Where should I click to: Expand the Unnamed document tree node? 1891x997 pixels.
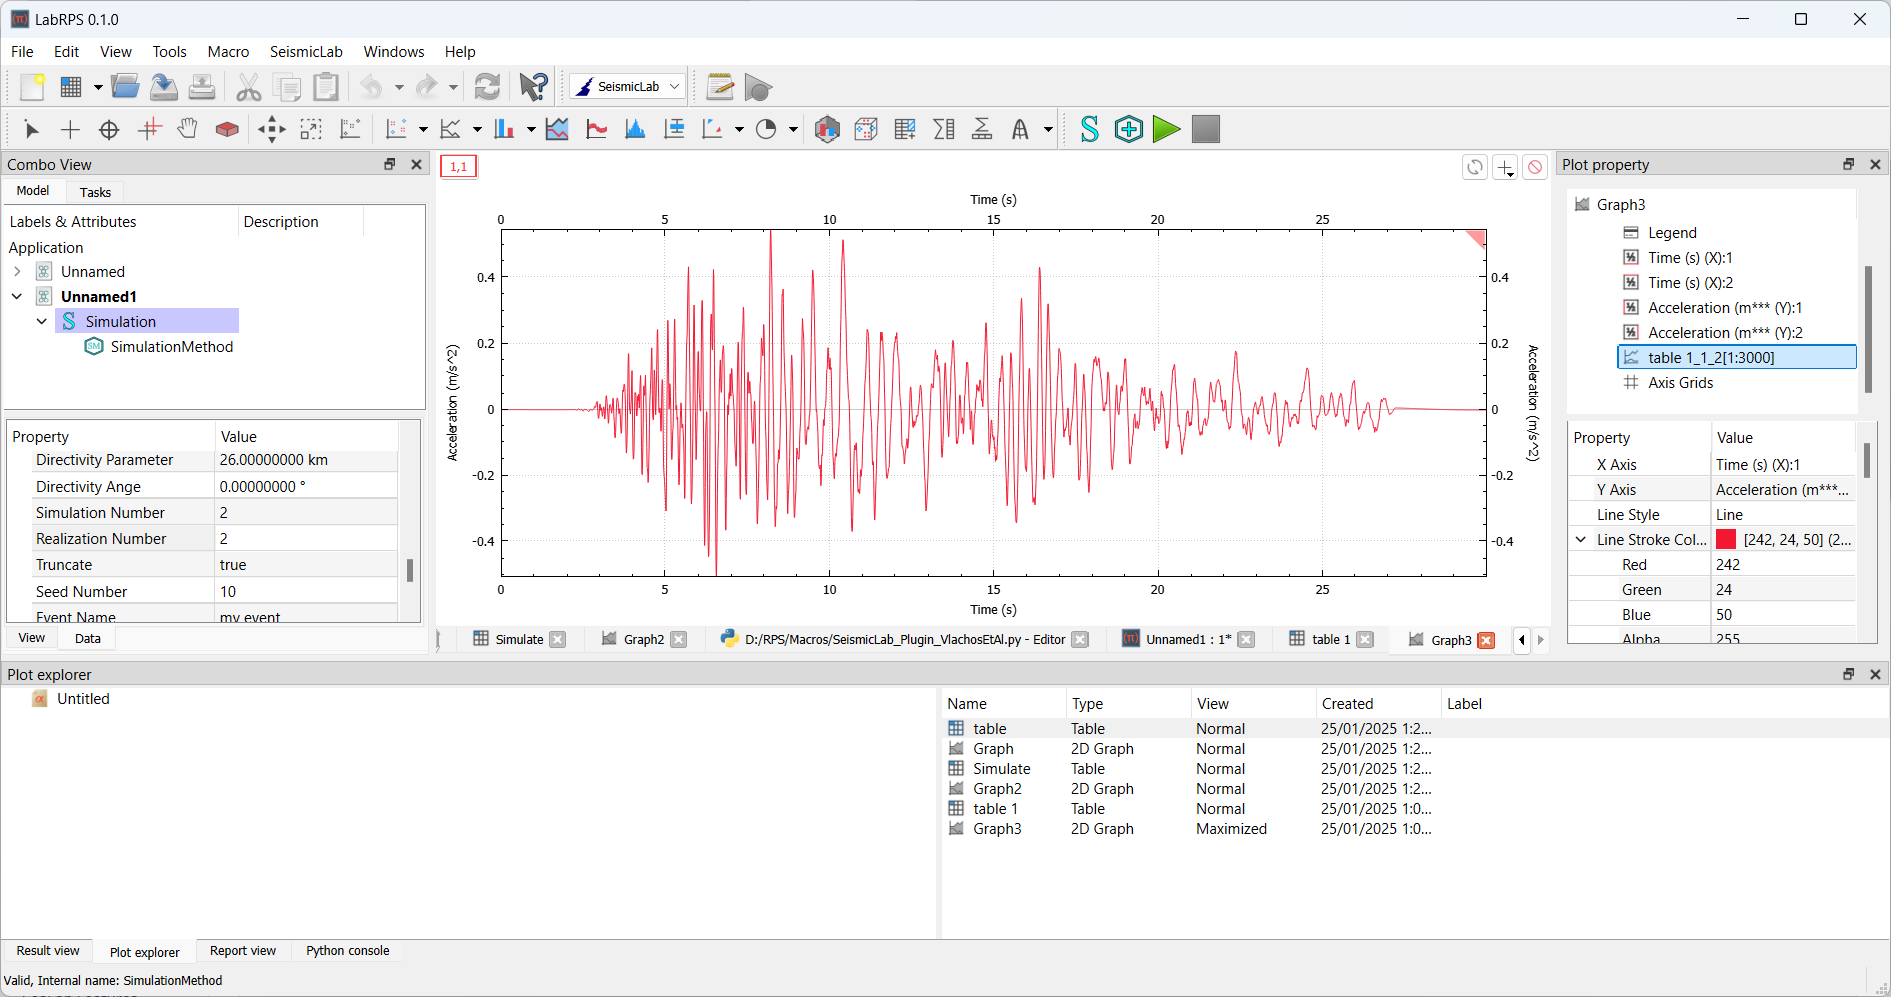17,271
